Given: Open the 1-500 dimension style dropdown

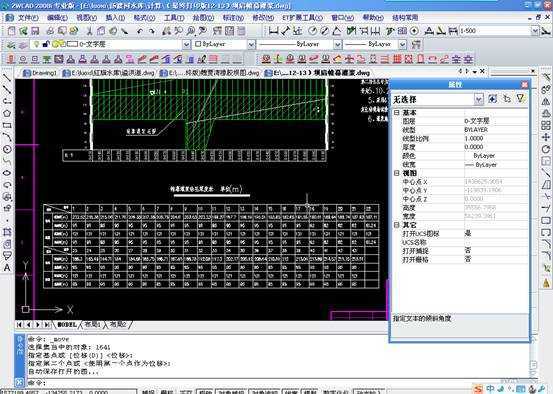Looking at the screenshot, I should click(x=535, y=31).
